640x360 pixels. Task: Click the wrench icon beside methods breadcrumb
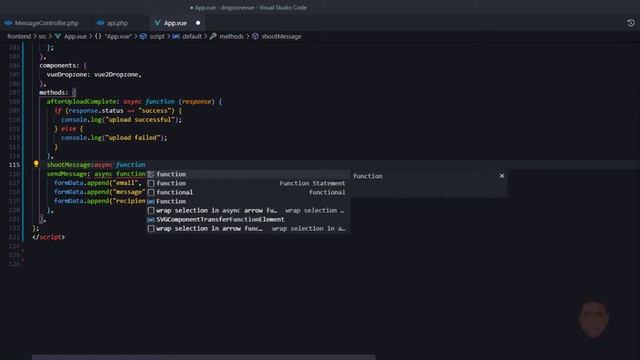pos(213,36)
